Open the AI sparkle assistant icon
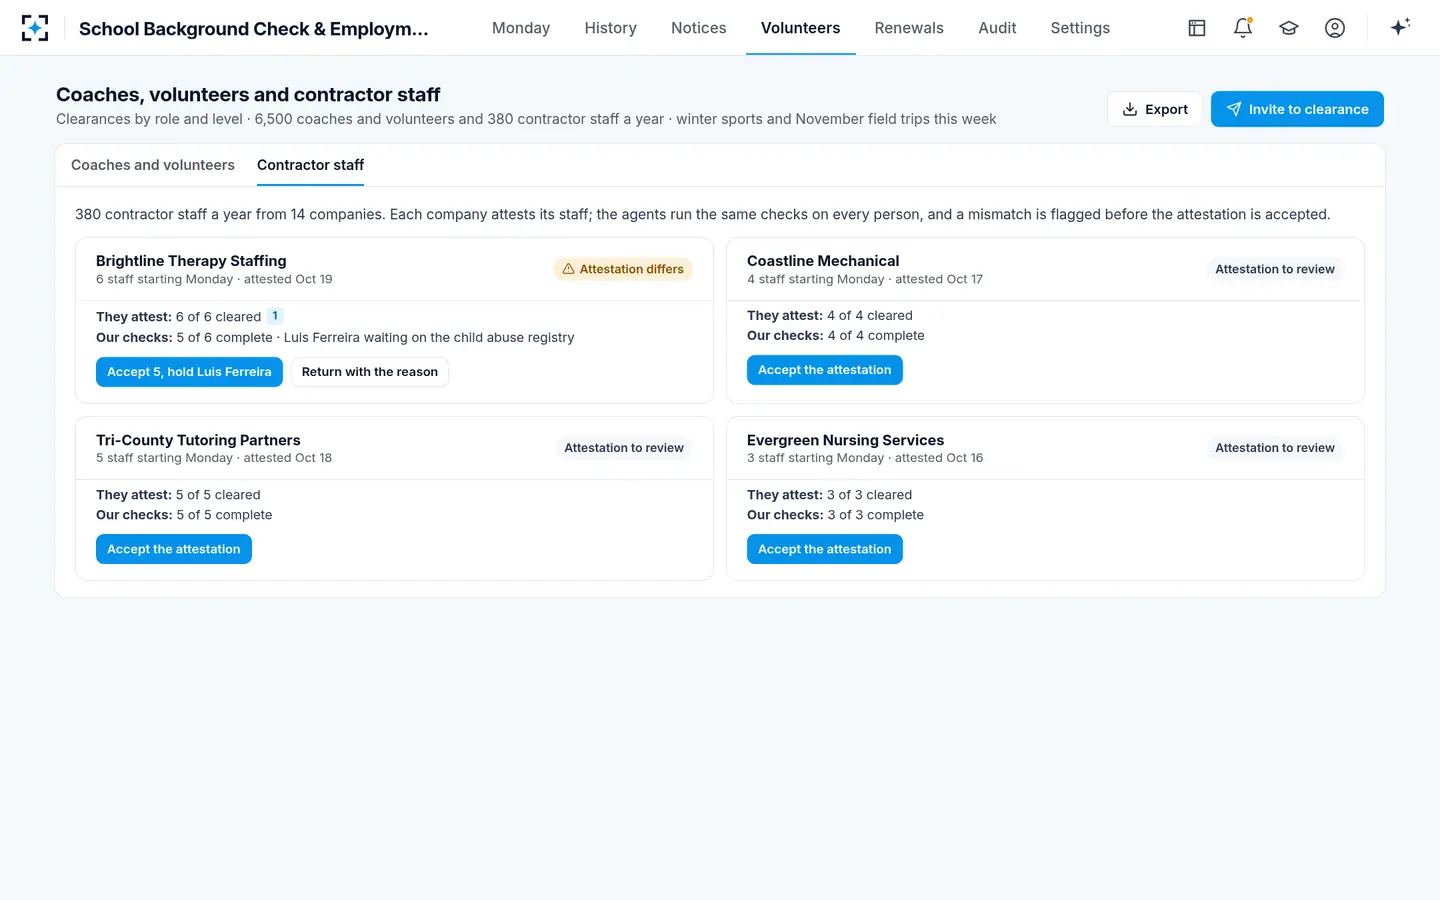This screenshot has height=900, width=1440. 1400,27
